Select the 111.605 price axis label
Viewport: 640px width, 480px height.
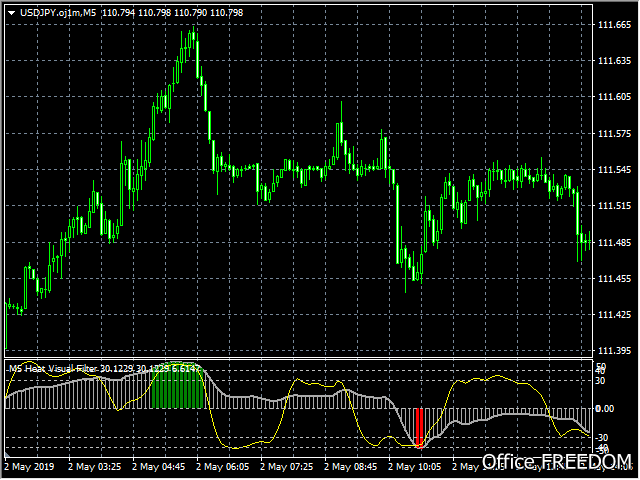pyautogui.click(x=614, y=97)
